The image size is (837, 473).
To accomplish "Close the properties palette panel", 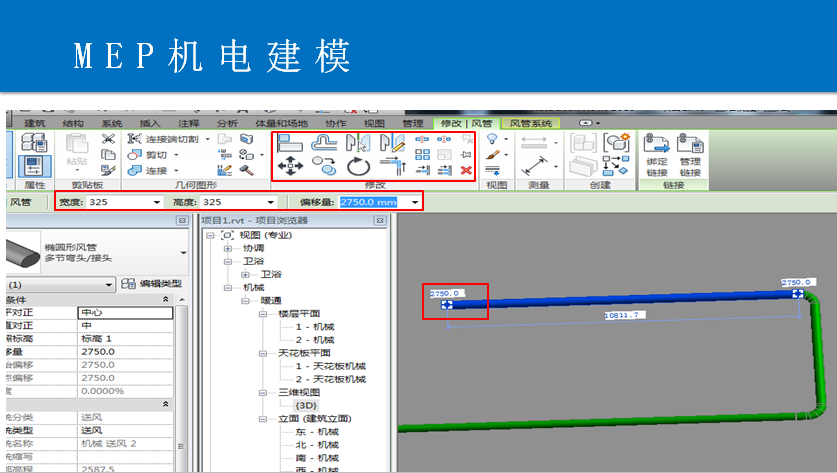I will (x=182, y=220).
